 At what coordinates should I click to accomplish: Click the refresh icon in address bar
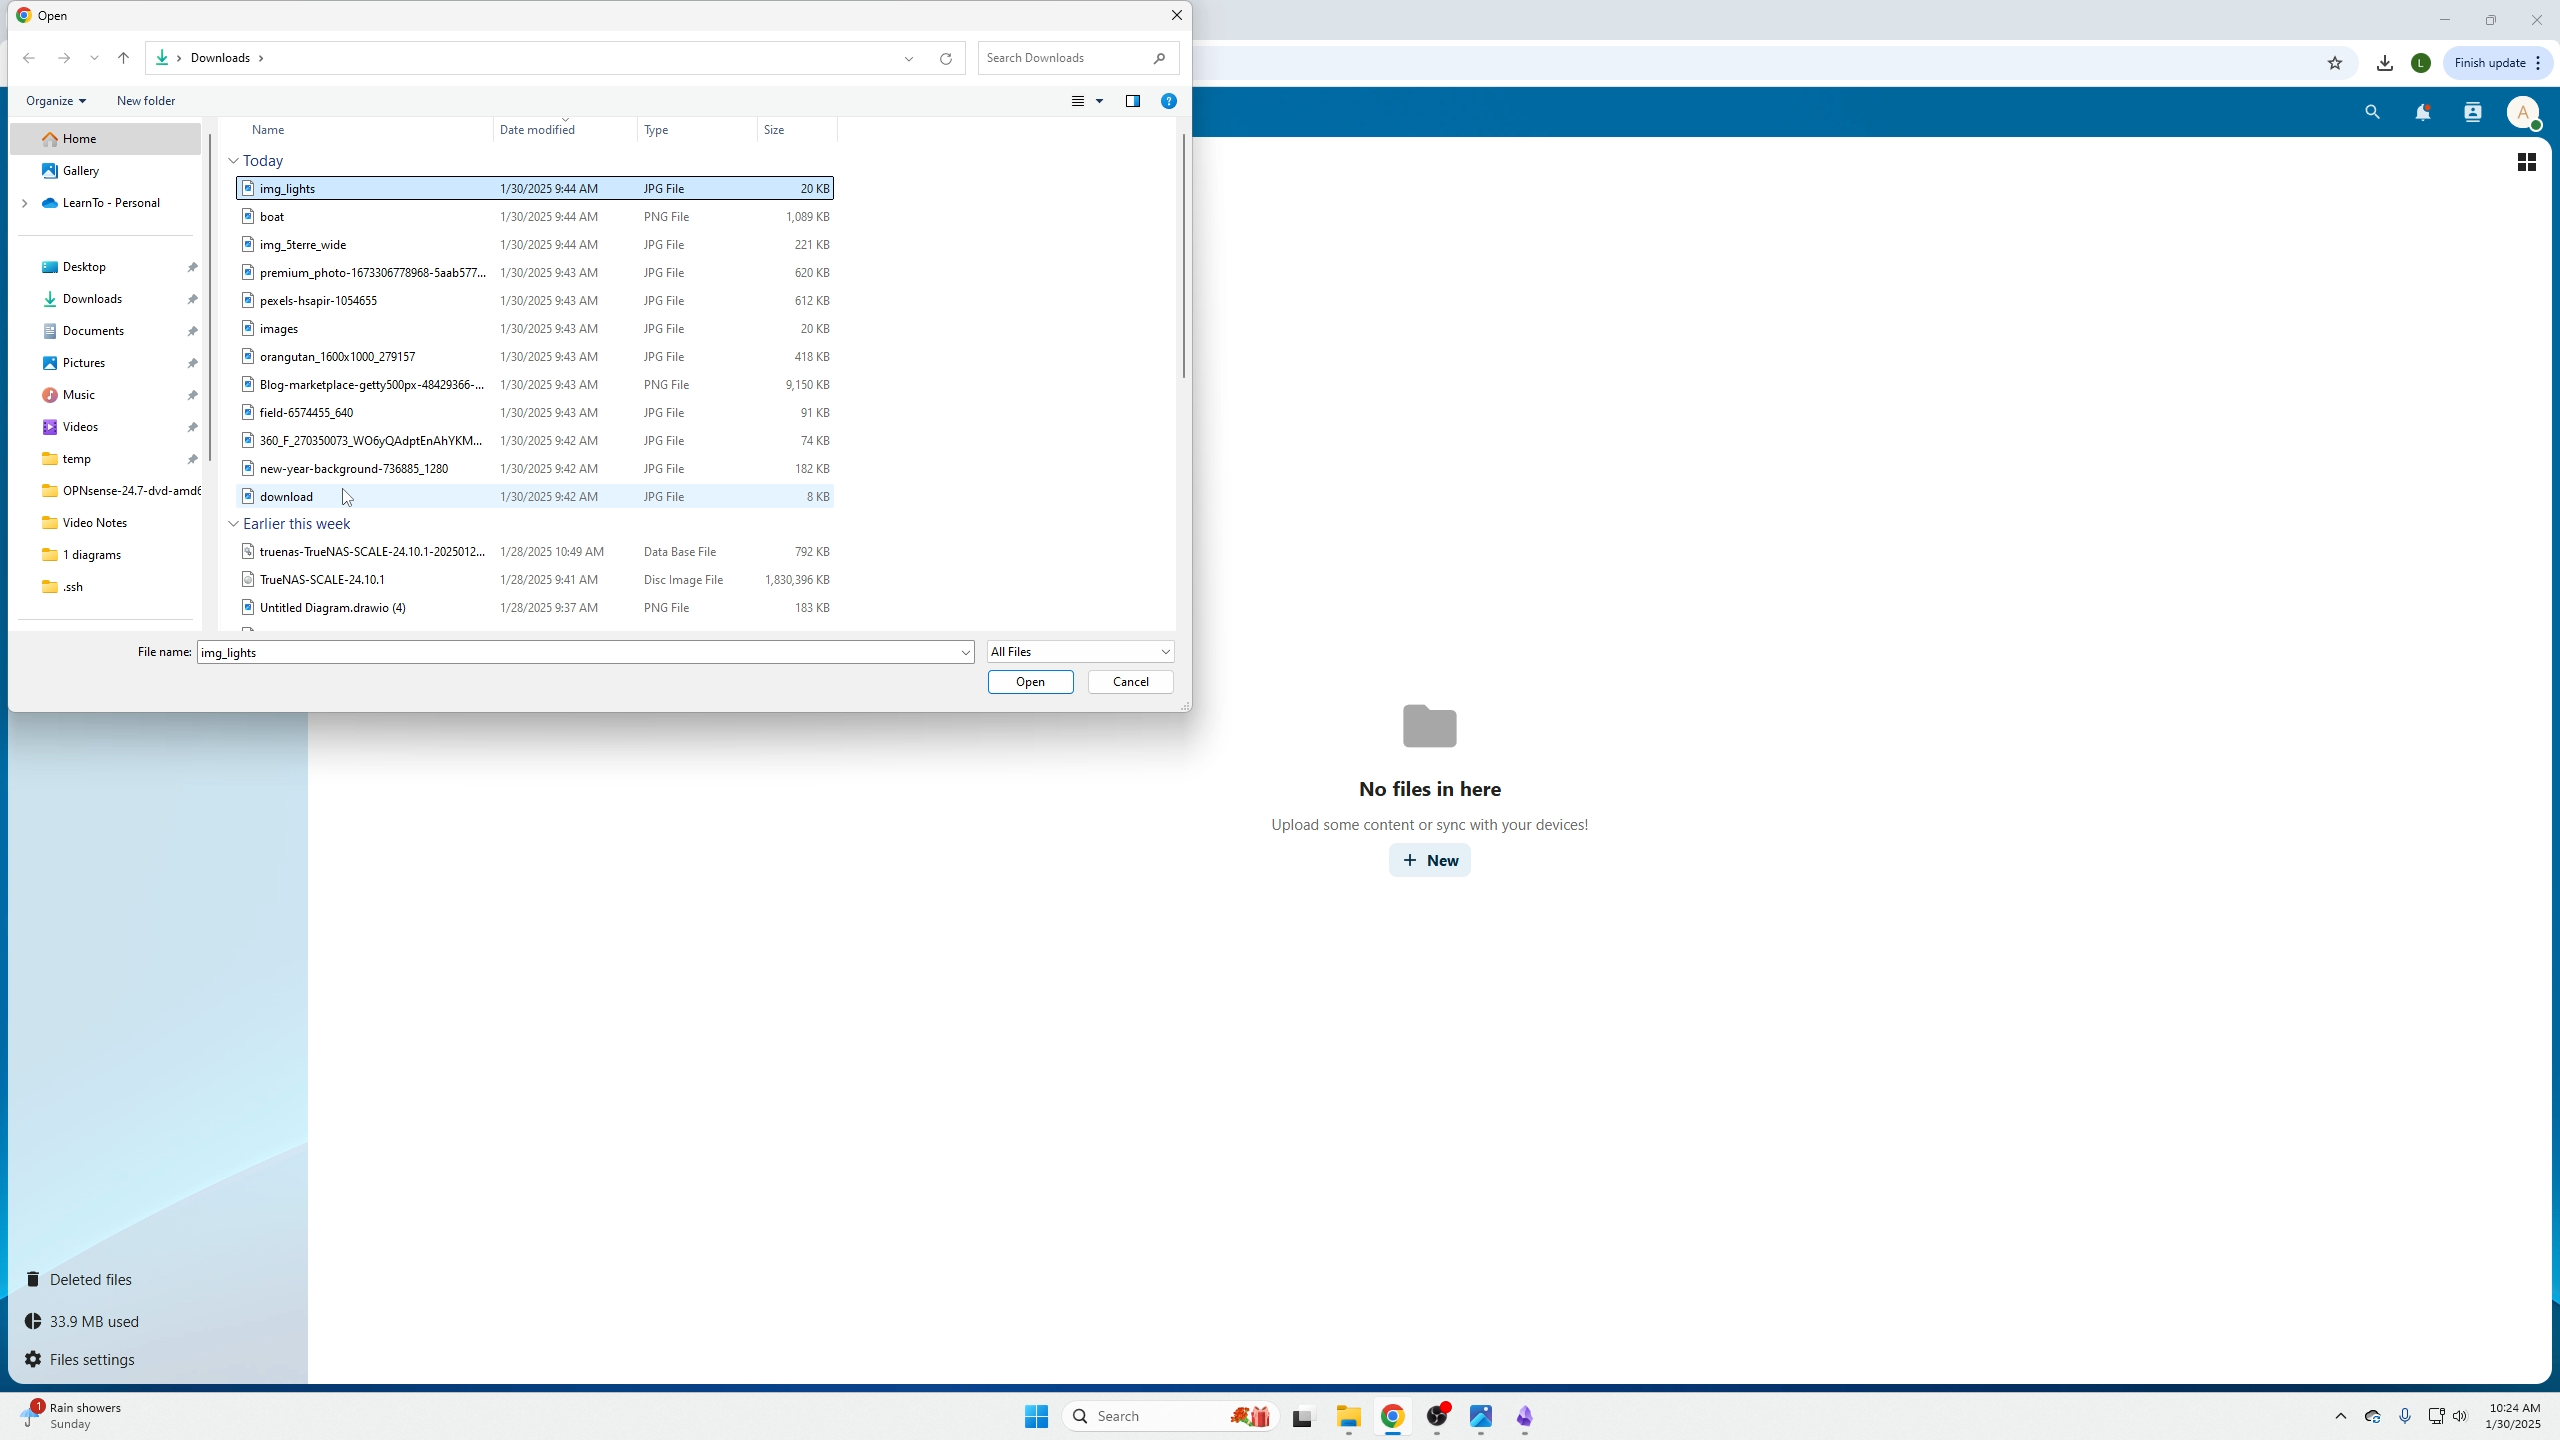coord(945,58)
